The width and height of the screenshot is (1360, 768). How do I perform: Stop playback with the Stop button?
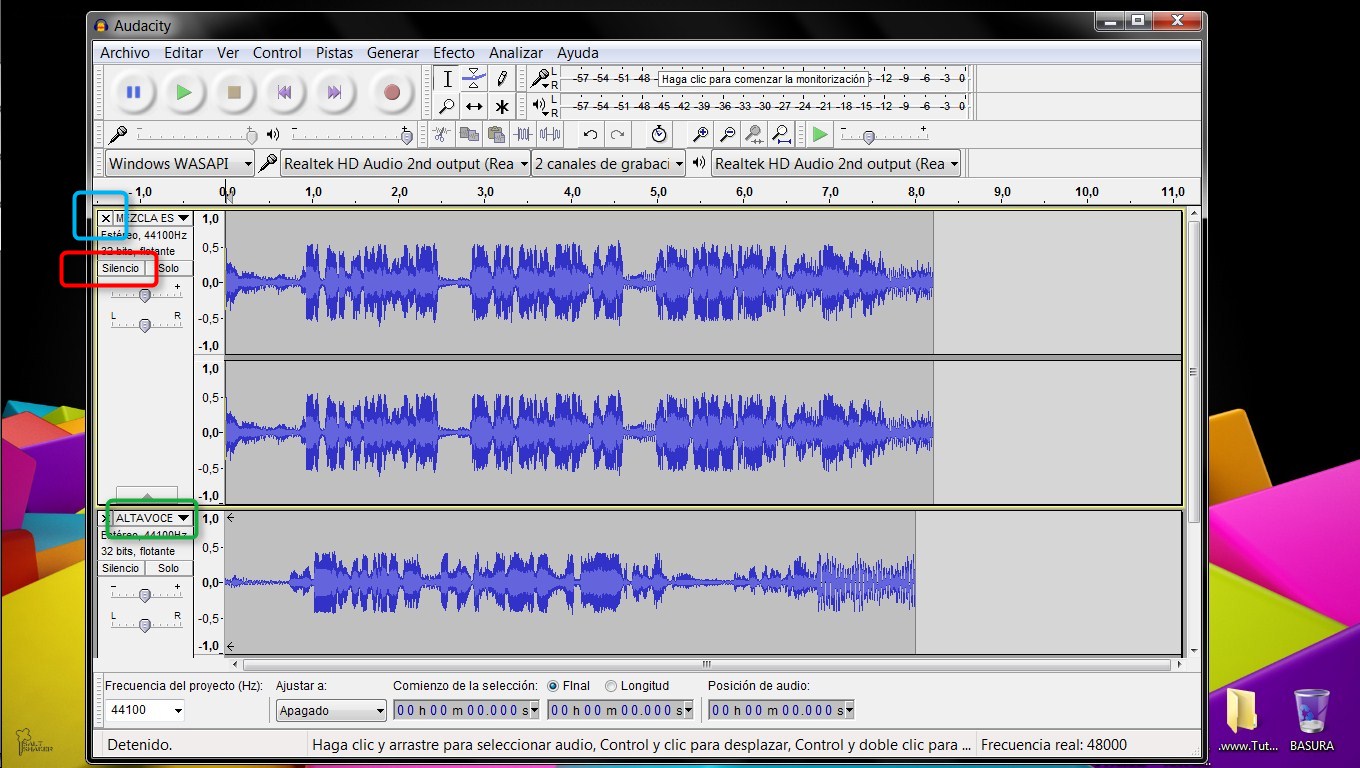coord(234,92)
